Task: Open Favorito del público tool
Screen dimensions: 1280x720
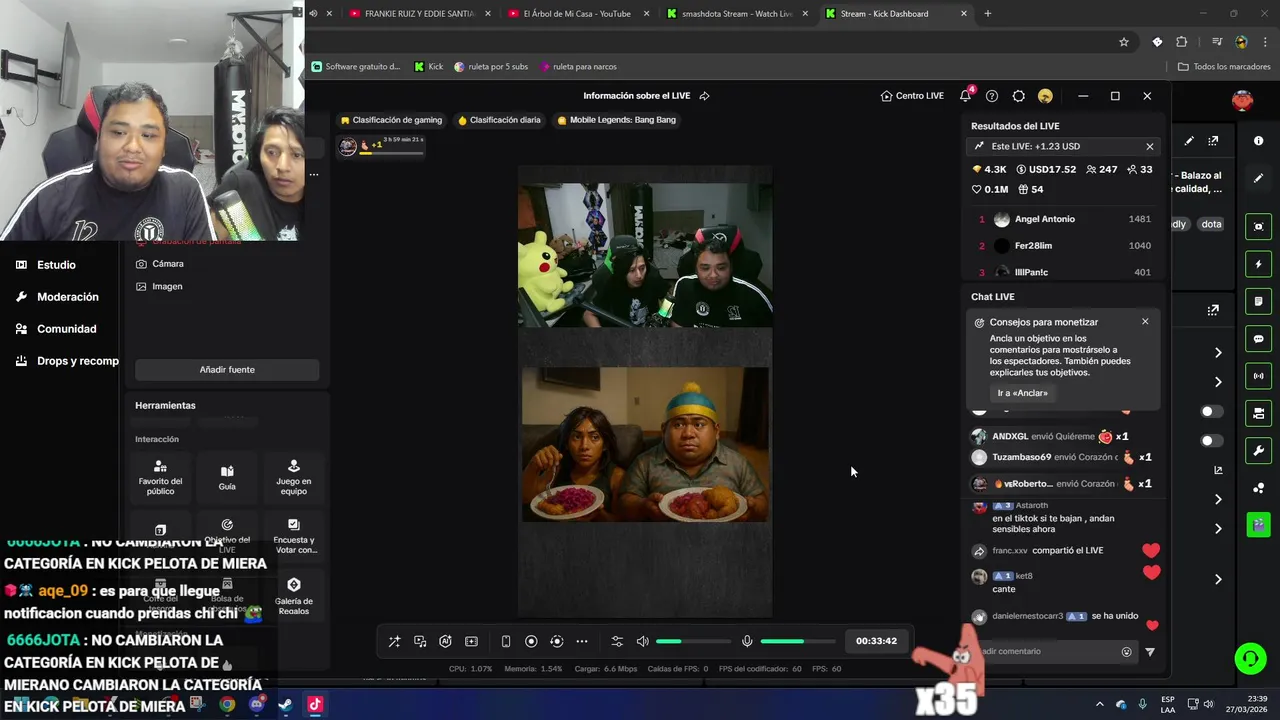Action: 160,478
